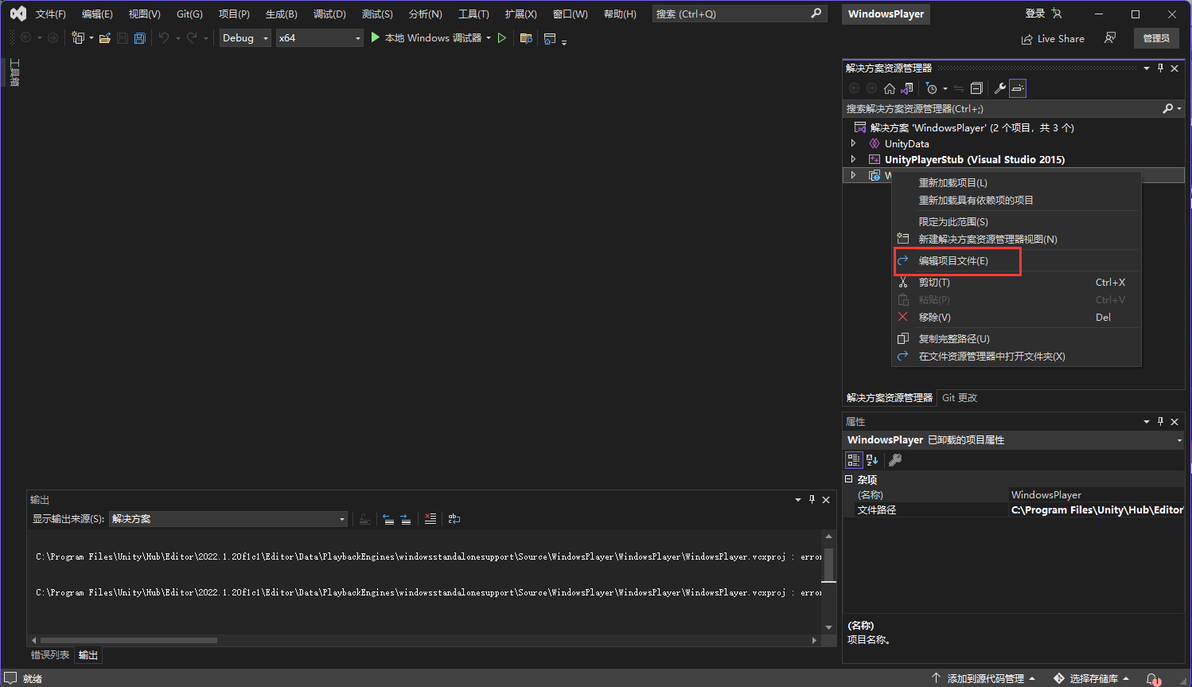Click the home icon in Solution Explorer
Image resolution: width=1192 pixels, height=687 pixels.
[889, 88]
